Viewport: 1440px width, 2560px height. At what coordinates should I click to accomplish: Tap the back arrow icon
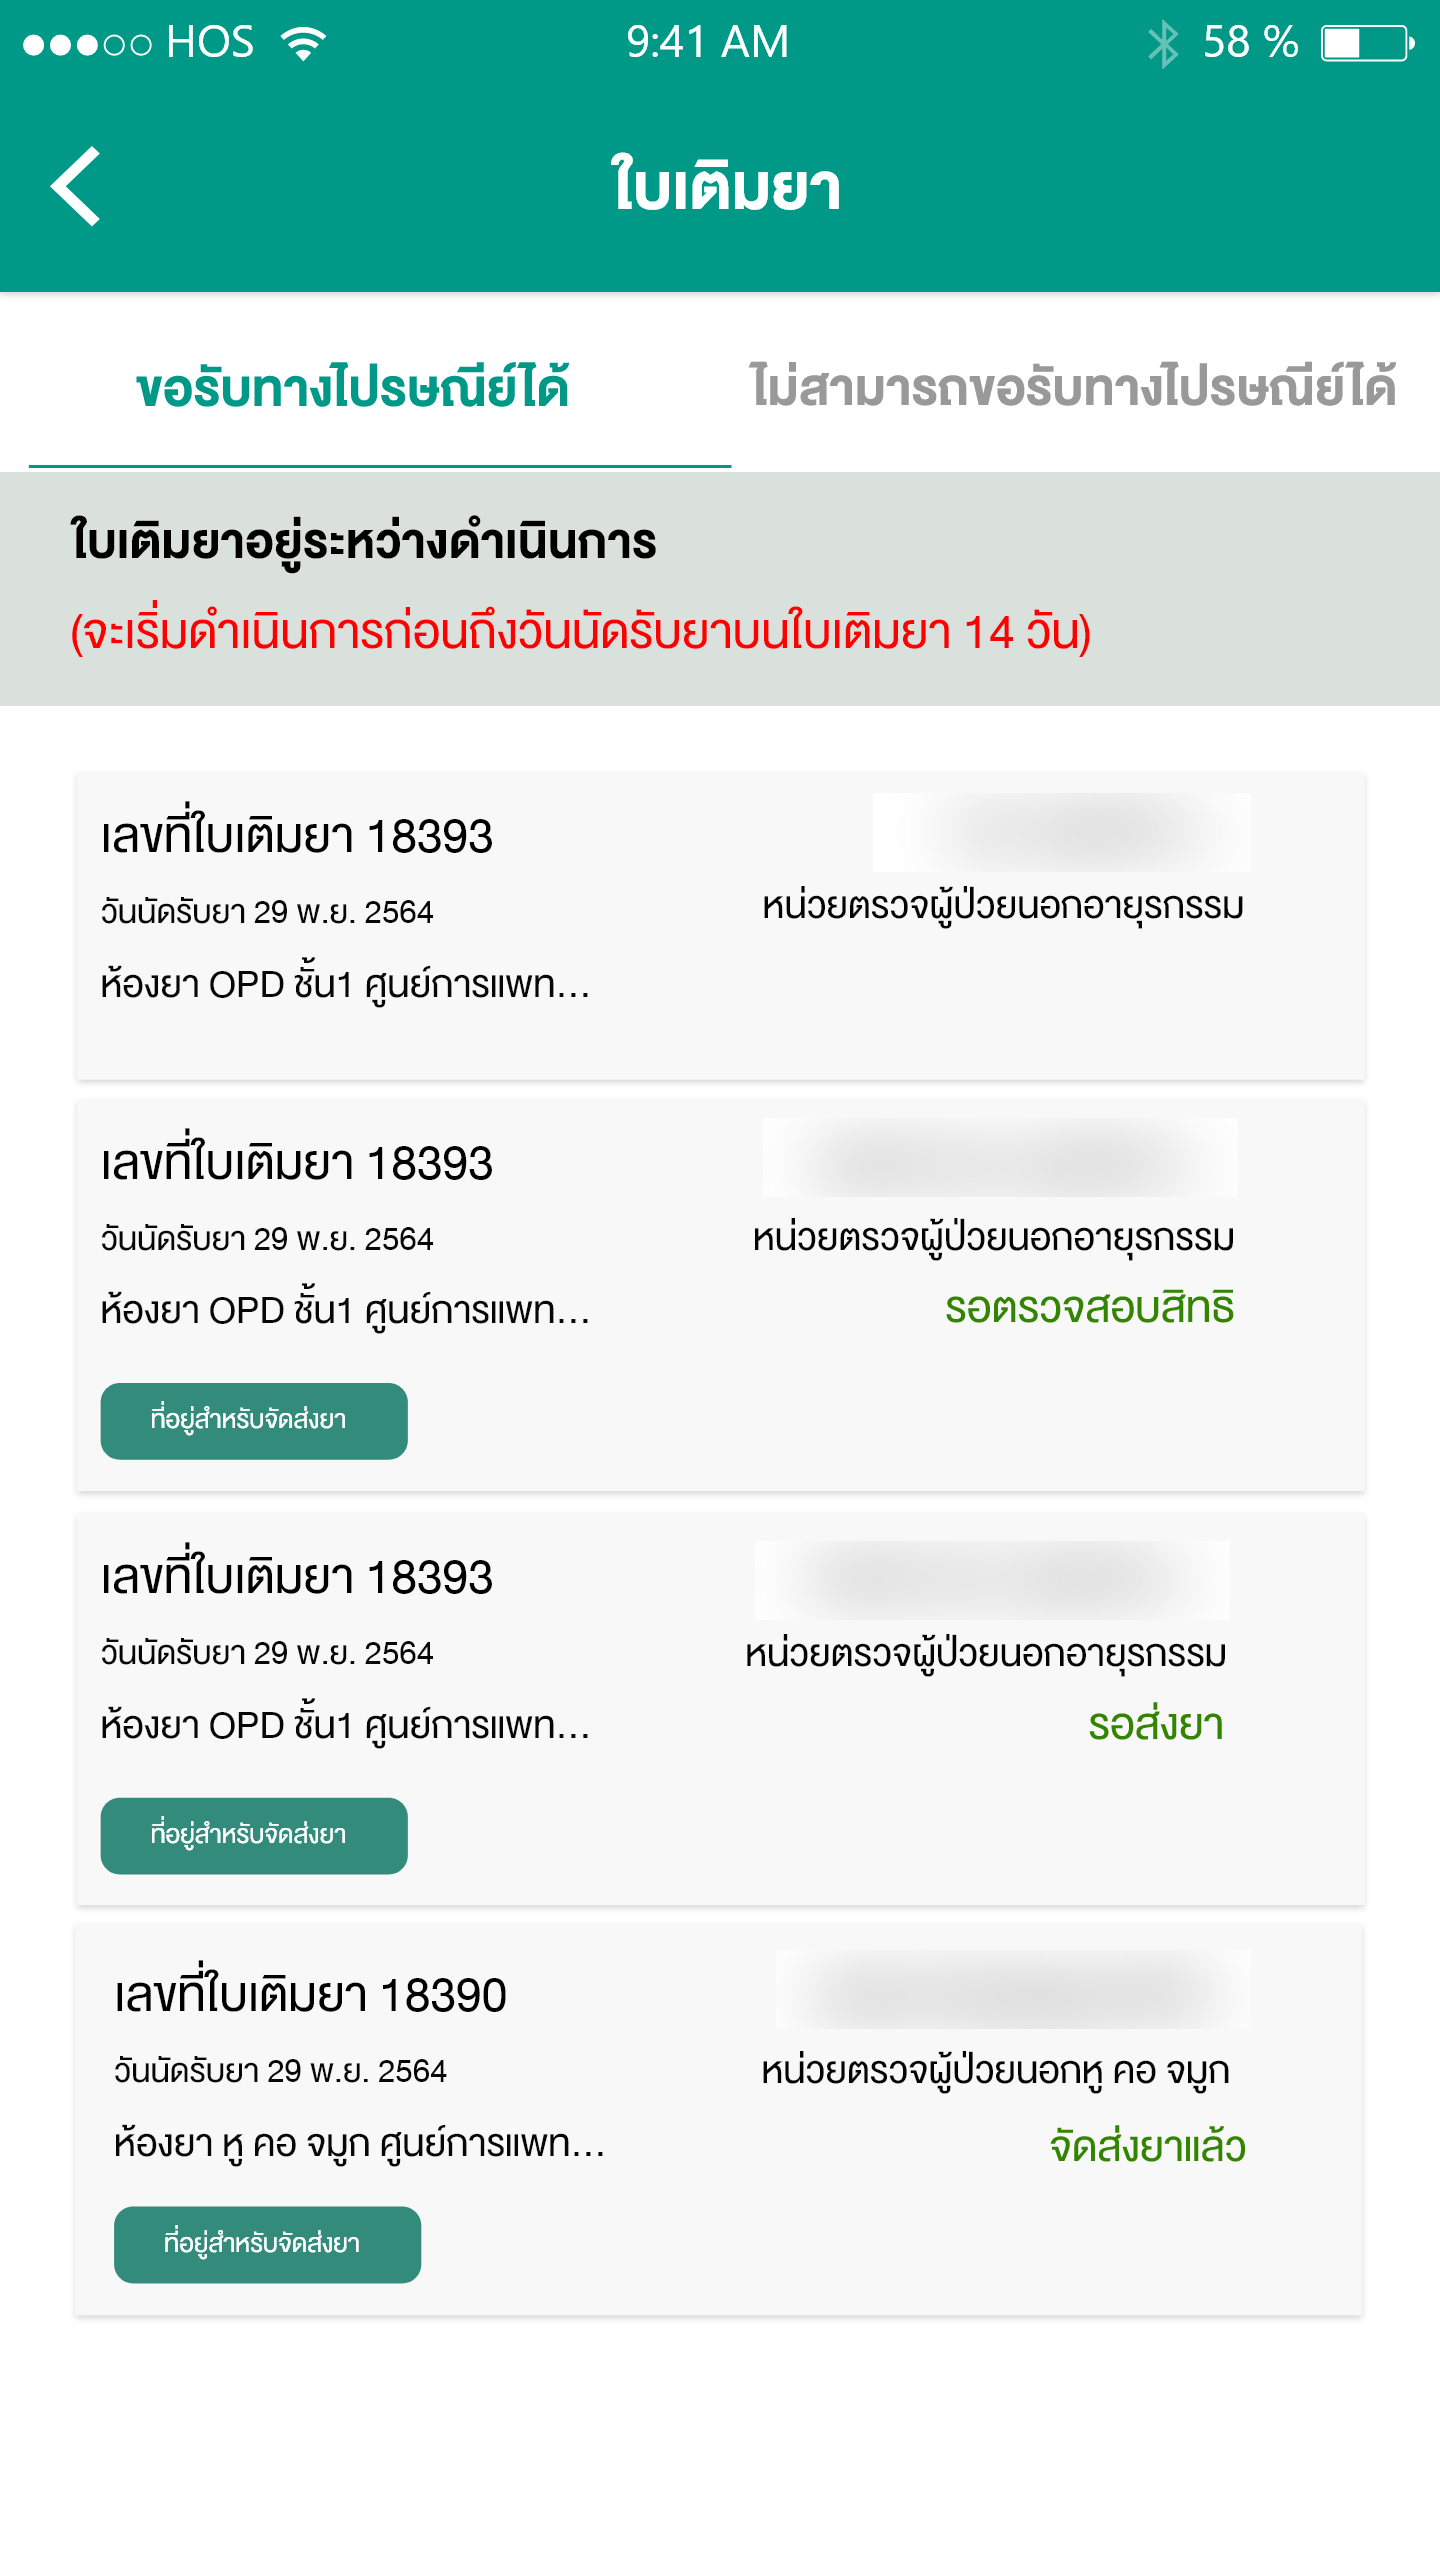coord(76,186)
